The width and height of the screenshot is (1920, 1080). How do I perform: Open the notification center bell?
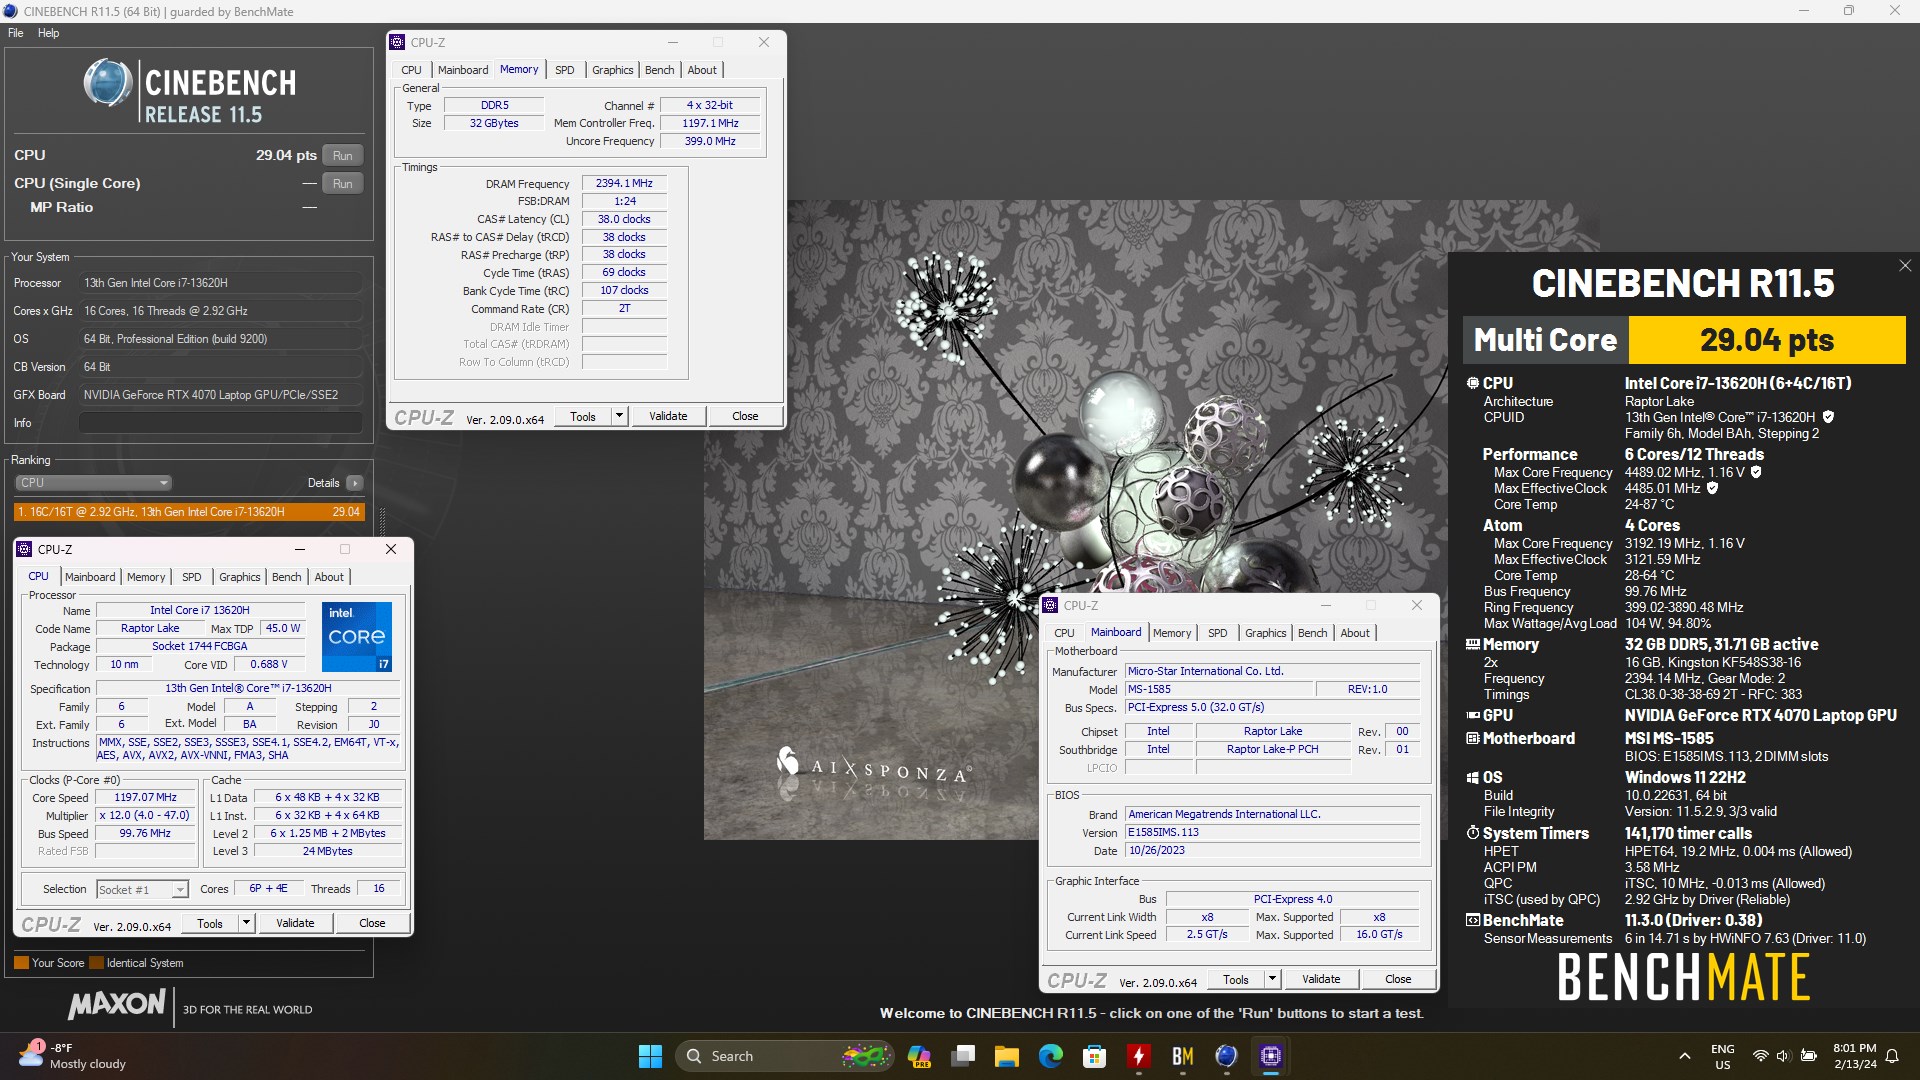tap(1892, 1056)
